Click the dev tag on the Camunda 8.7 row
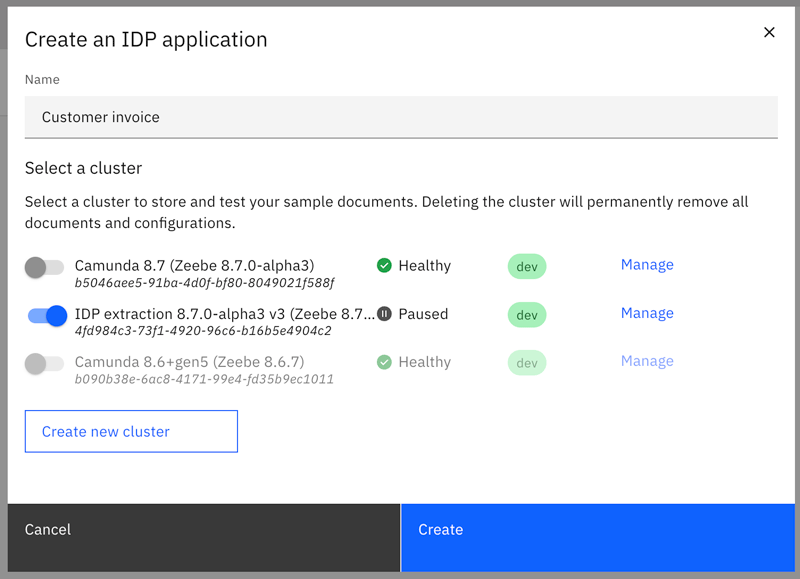Viewport: 800px width, 579px height. [x=527, y=266]
